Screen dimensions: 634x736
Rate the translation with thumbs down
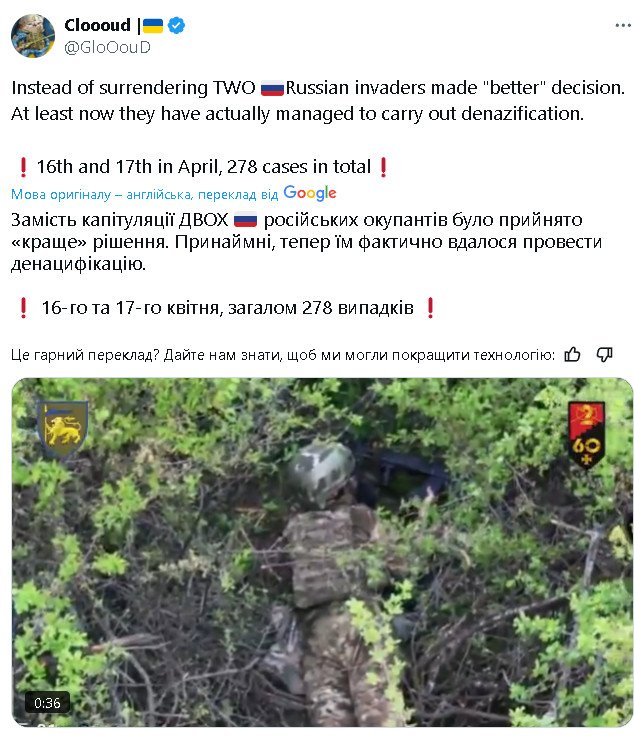604,354
